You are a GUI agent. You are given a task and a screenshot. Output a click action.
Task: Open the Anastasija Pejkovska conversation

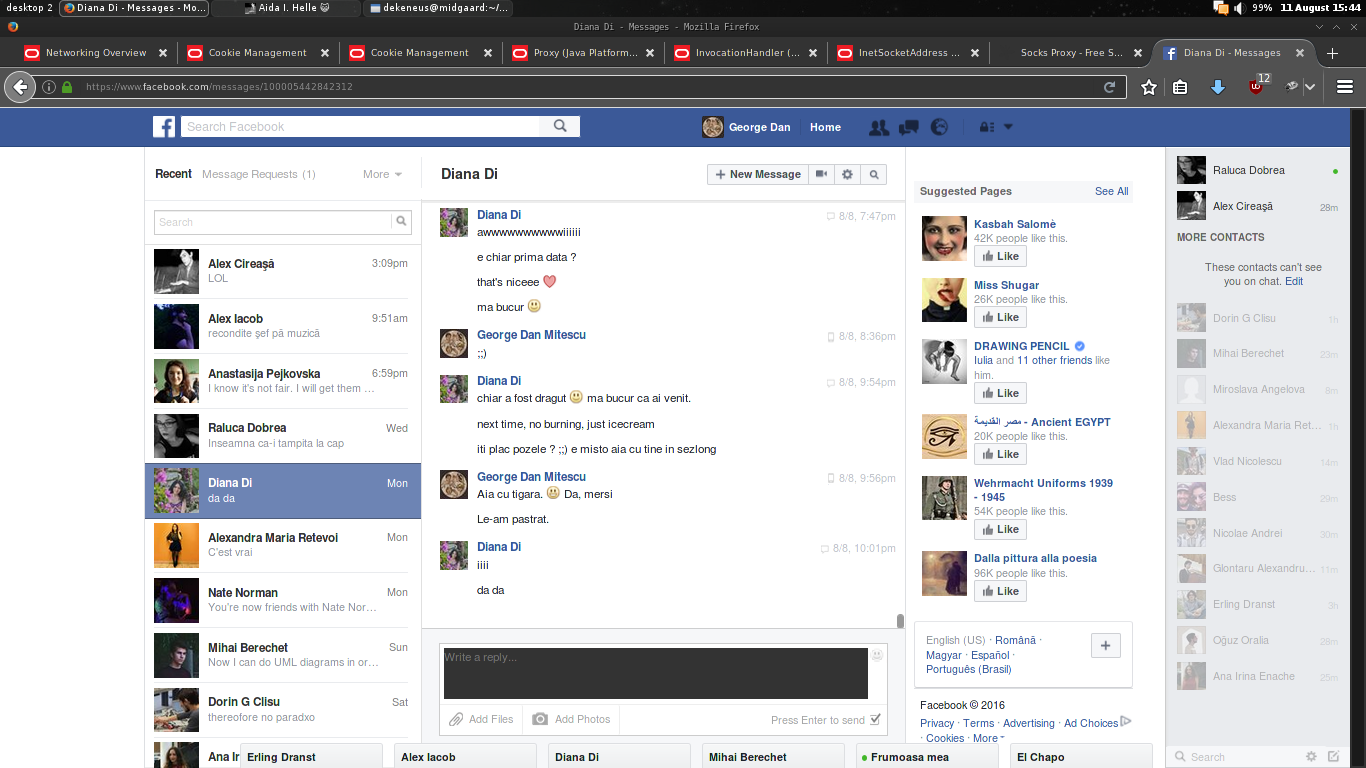tap(283, 381)
